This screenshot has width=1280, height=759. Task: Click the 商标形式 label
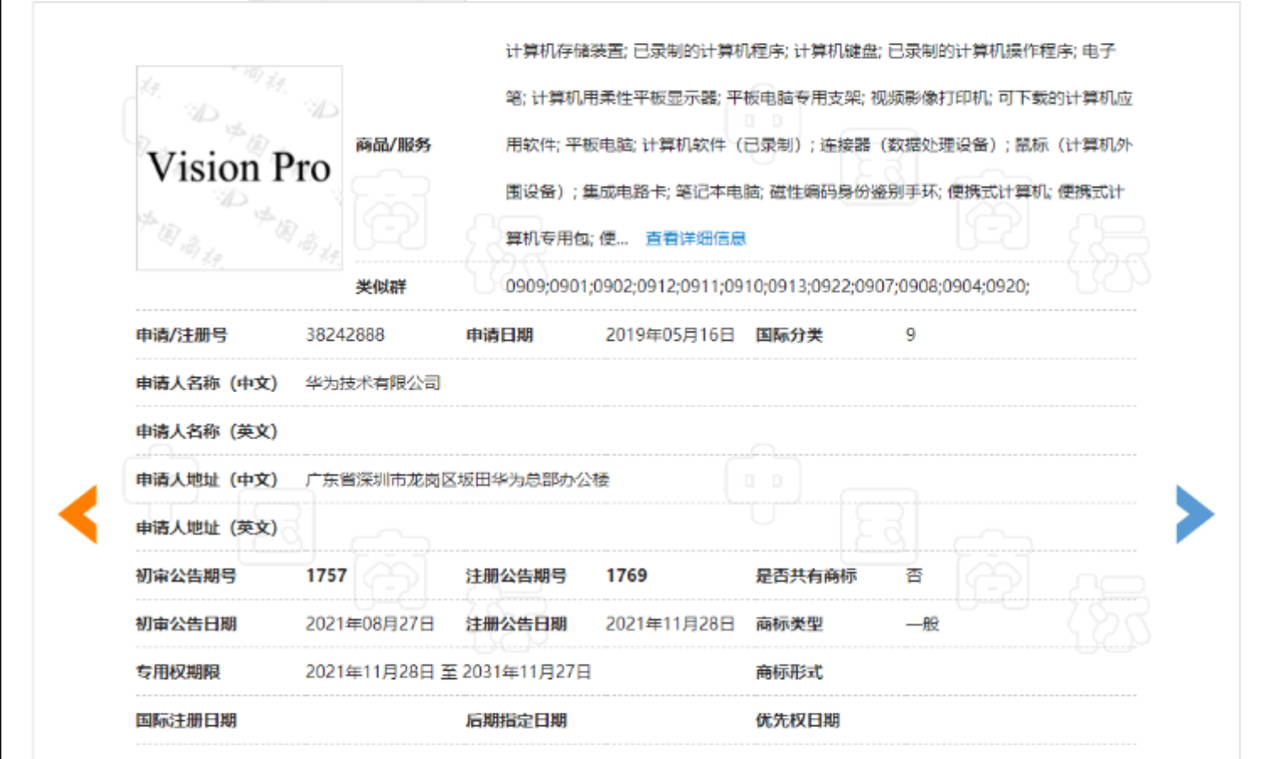pos(789,672)
